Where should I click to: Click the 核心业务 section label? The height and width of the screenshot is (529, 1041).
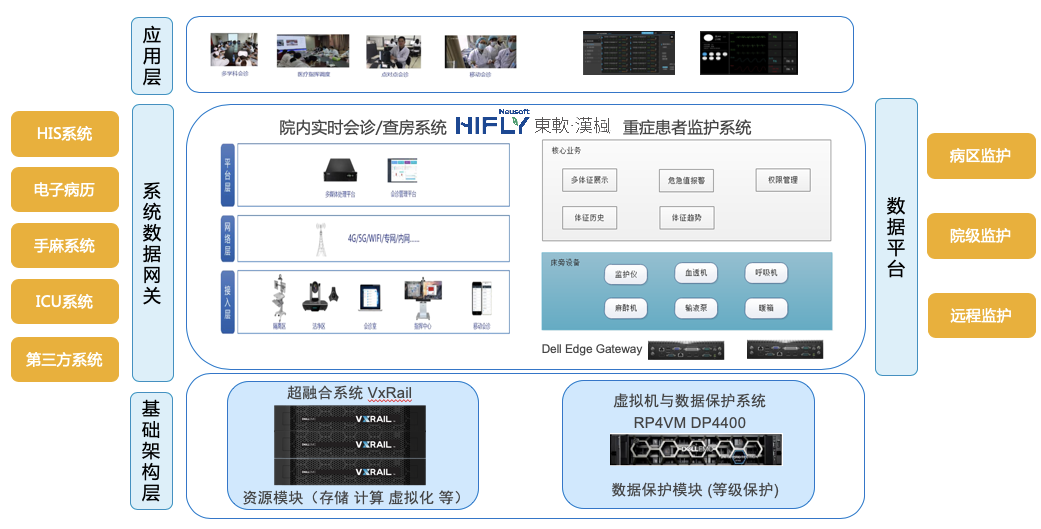tap(566, 151)
